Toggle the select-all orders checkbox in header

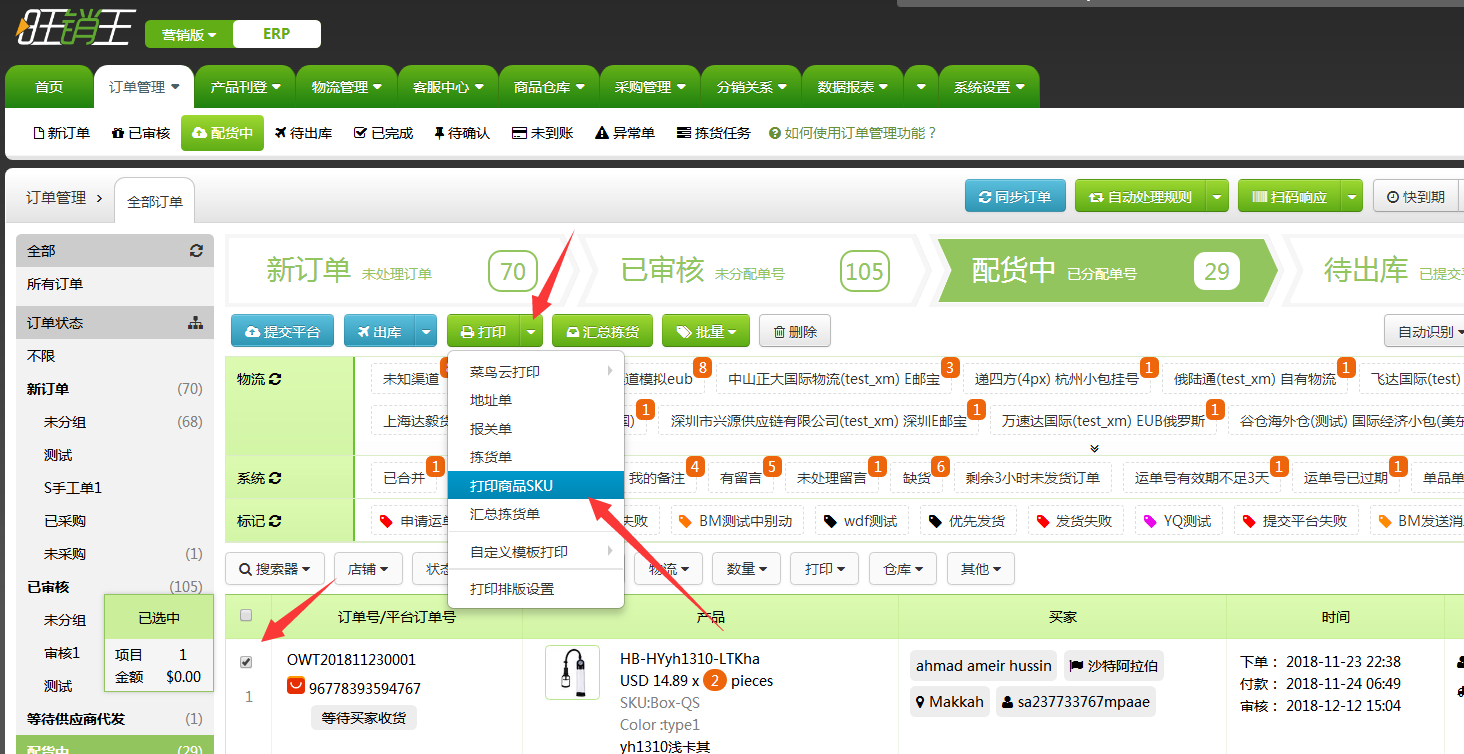(x=246, y=616)
